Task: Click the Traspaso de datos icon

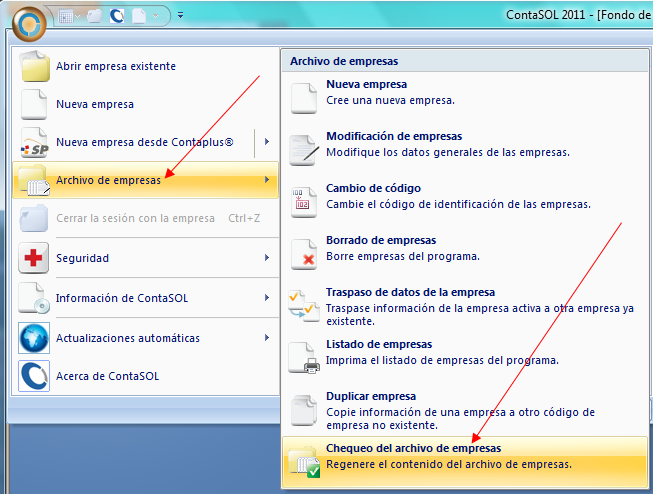Action: pyautogui.click(x=302, y=306)
